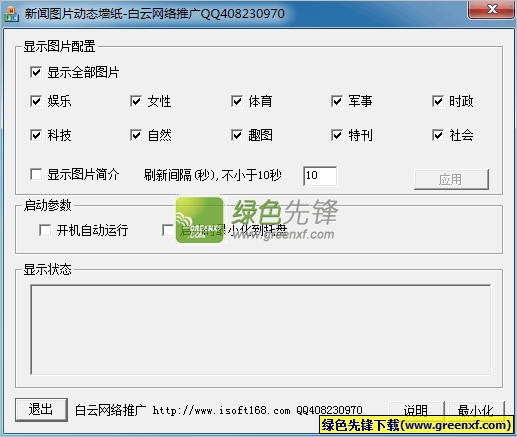Click the 应用 apply button
Image resolution: width=517 pixels, height=437 pixels.
click(x=451, y=179)
